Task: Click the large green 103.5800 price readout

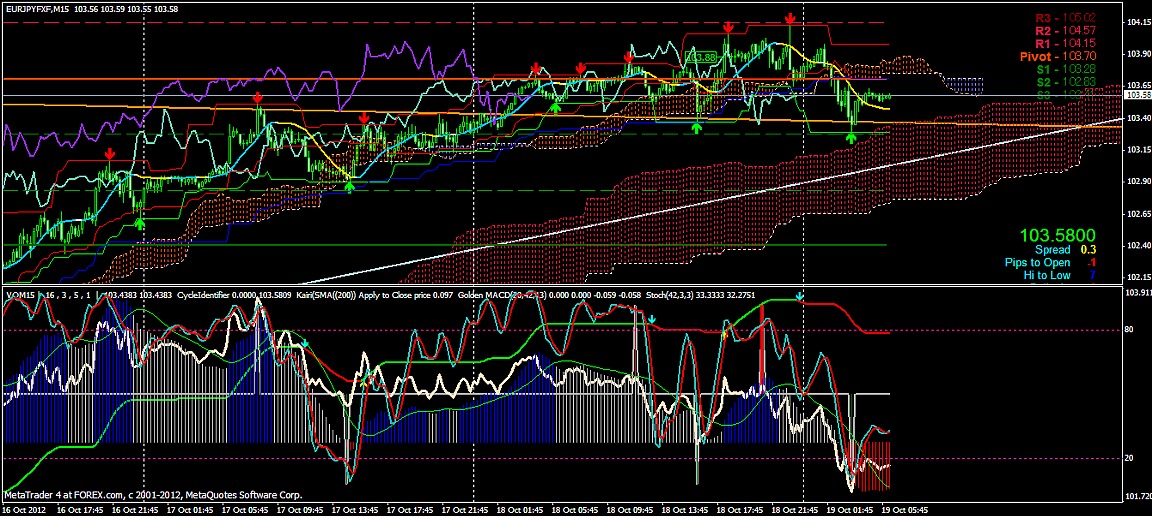Action: click(x=1058, y=236)
